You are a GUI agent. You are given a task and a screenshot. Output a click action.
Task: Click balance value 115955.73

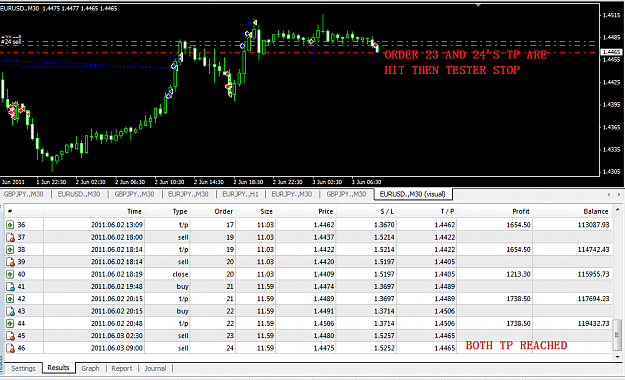coord(594,274)
